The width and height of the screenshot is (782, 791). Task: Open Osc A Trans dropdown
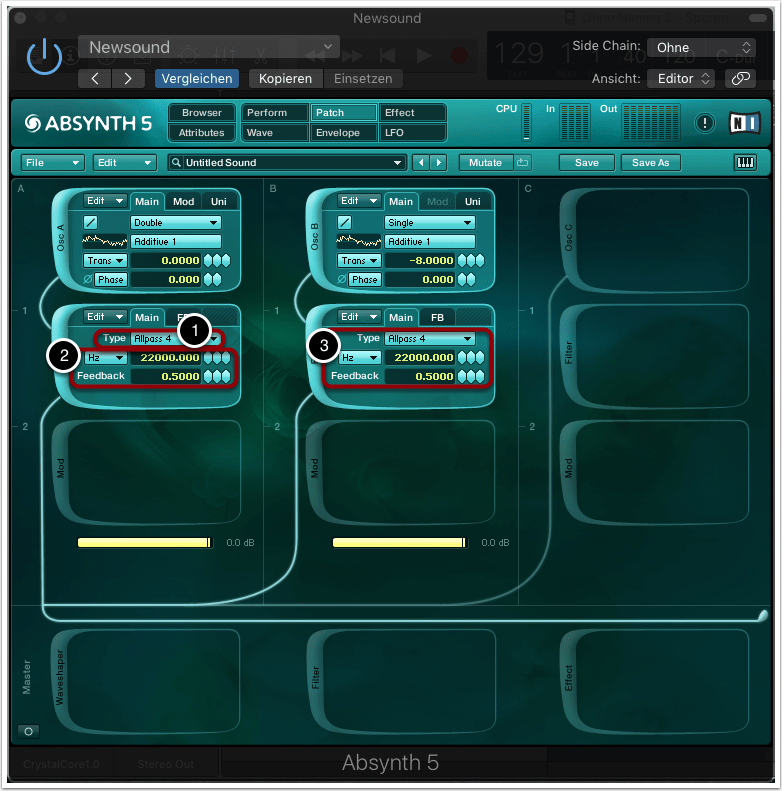105,260
